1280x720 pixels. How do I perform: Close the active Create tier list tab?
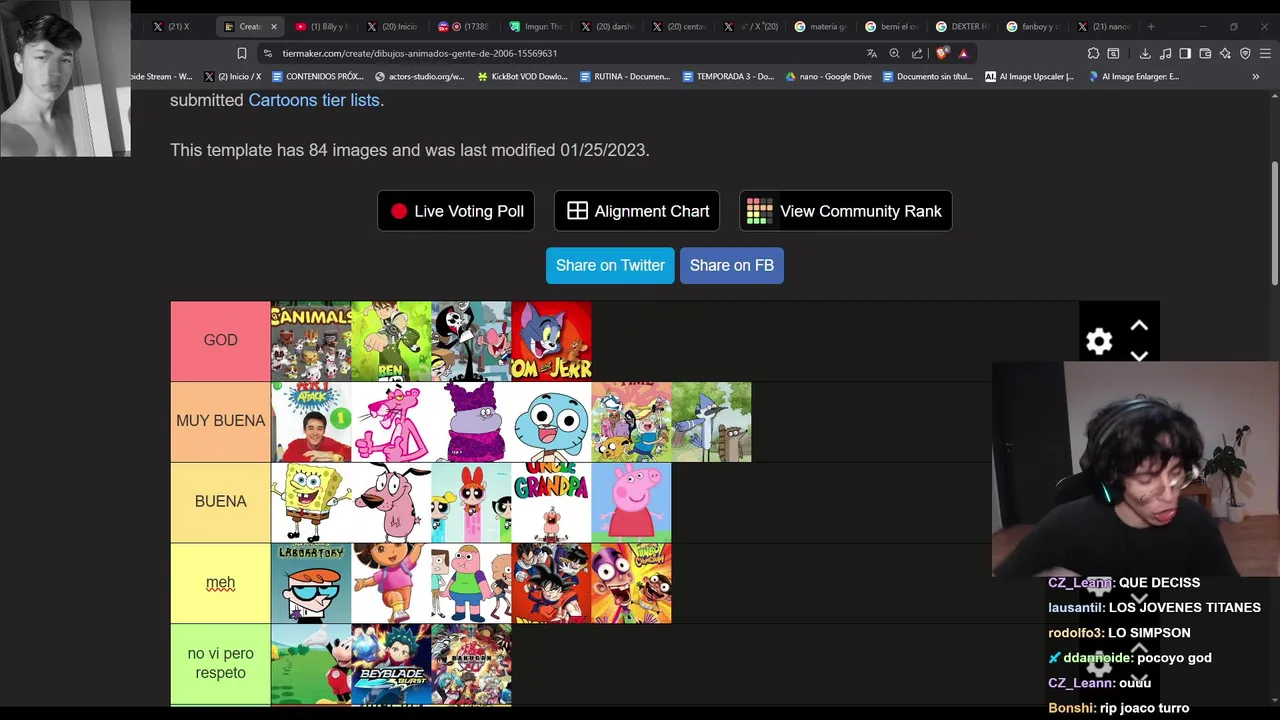273,27
